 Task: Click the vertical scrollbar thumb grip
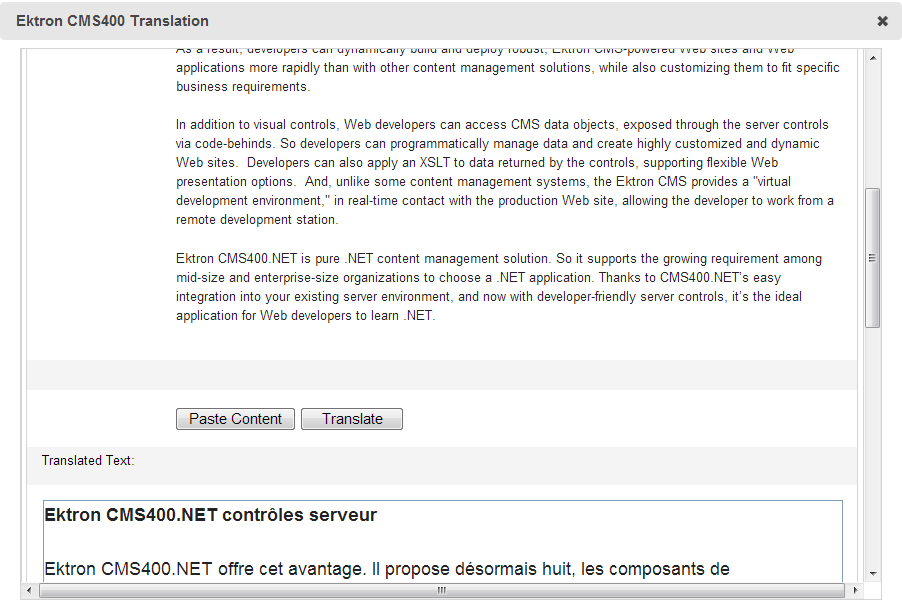click(873, 258)
